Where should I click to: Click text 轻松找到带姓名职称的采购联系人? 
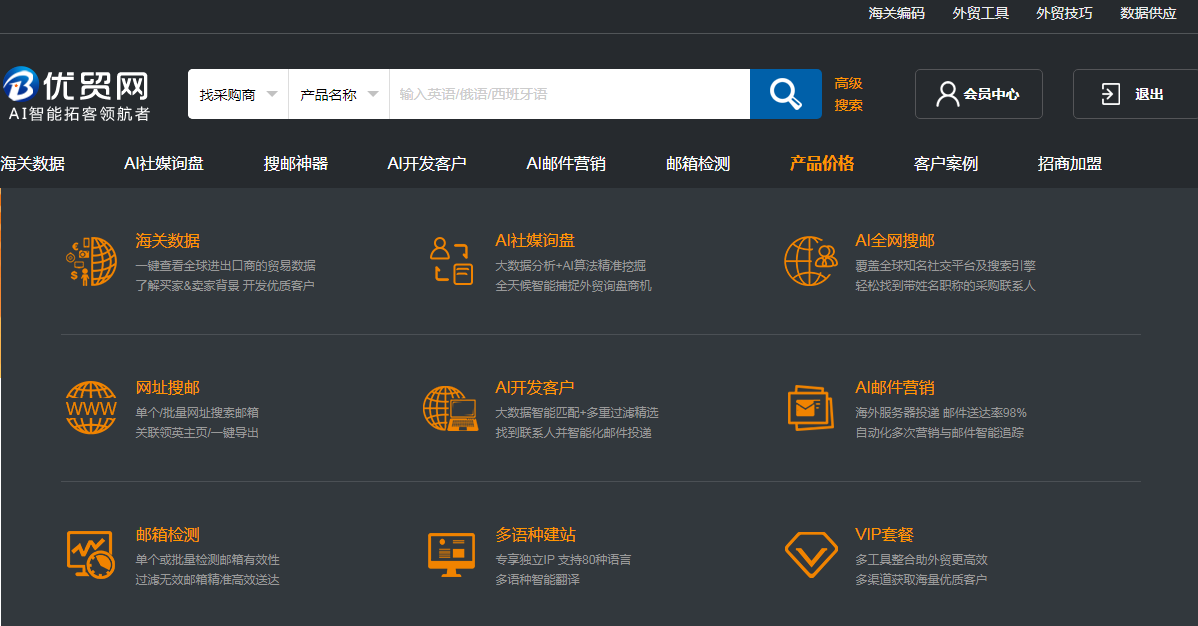945,285
